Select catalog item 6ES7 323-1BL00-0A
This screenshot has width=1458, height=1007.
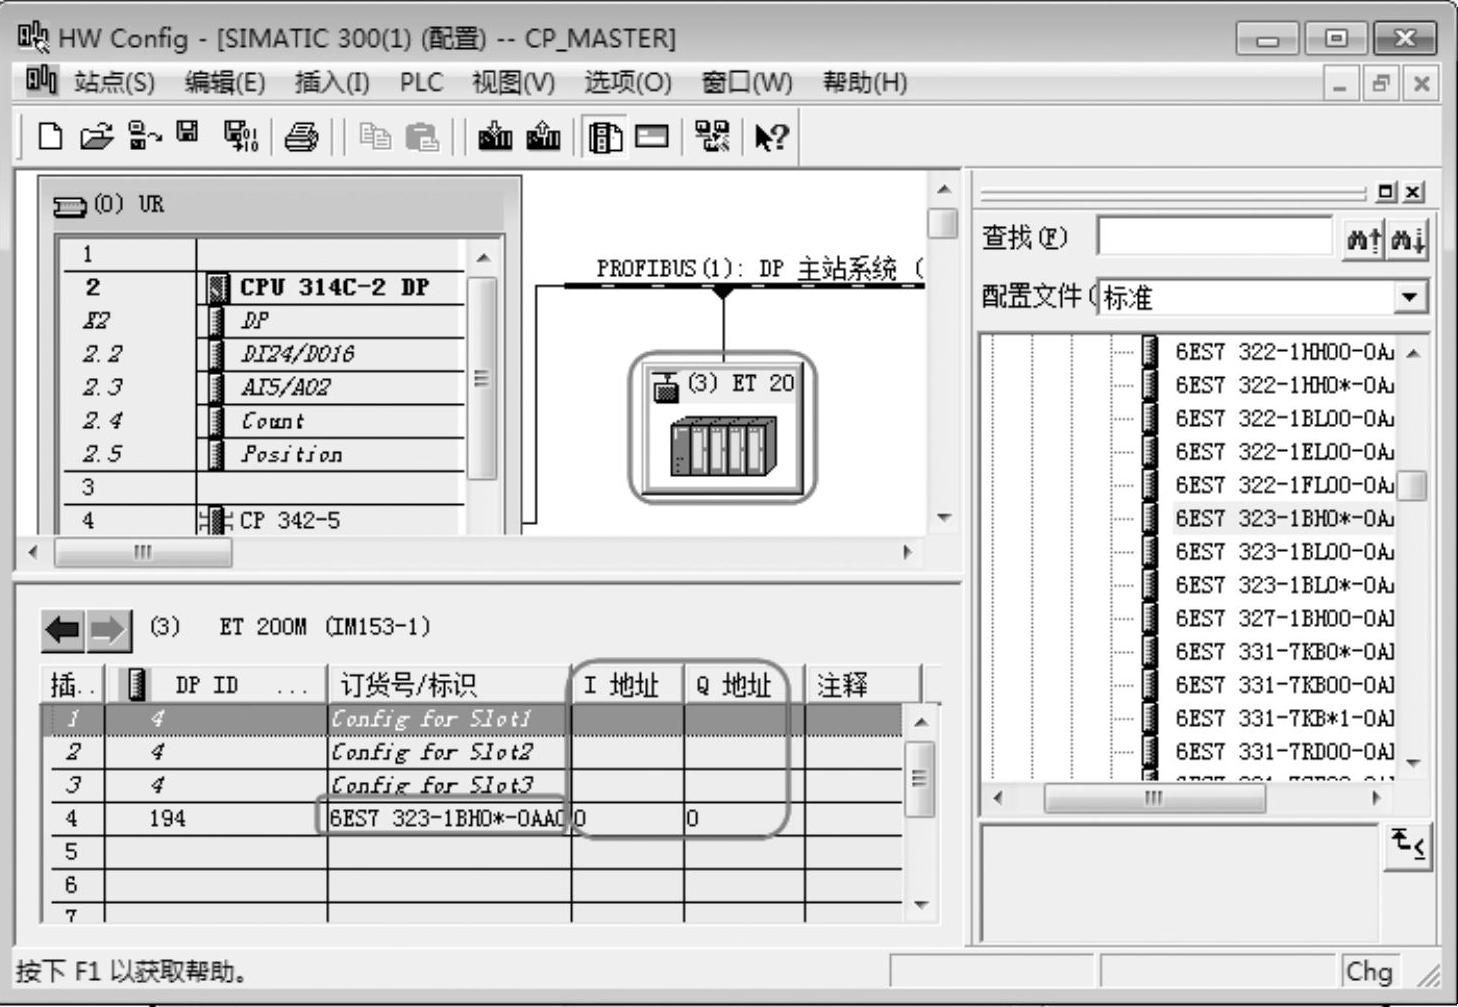click(x=1284, y=552)
